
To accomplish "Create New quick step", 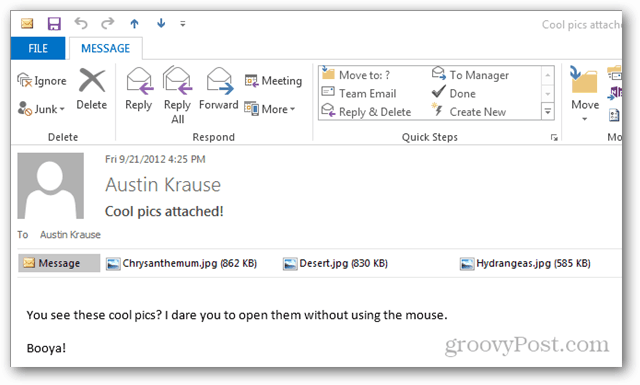I will 469,111.
